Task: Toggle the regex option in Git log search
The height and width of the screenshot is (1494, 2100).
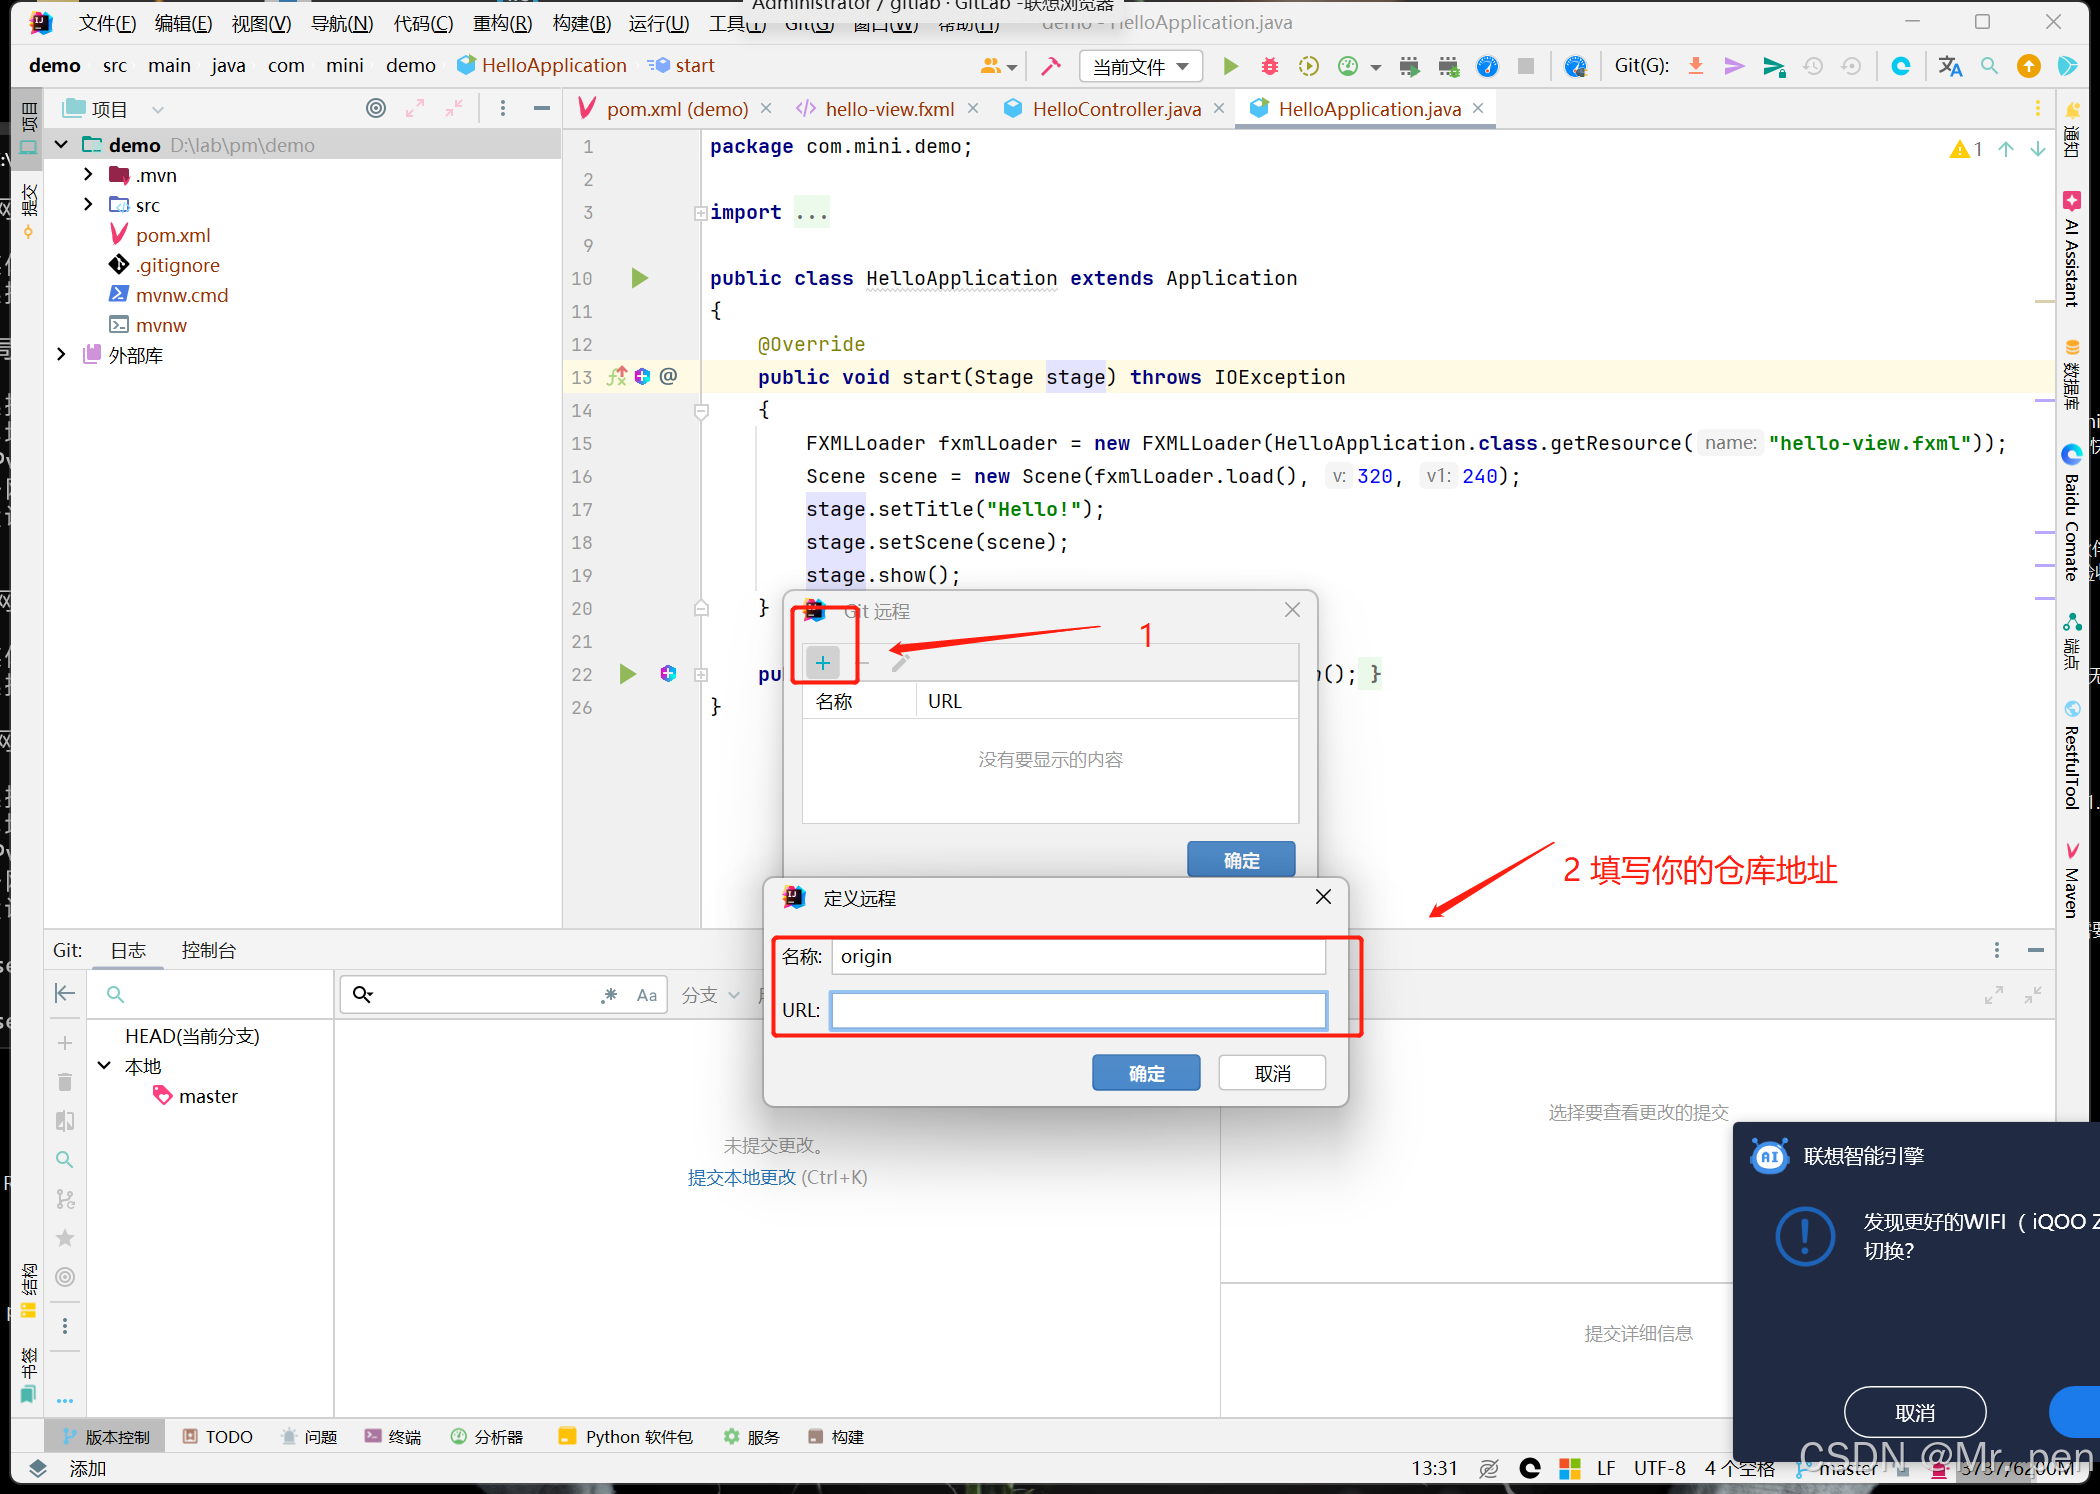Action: (609, 995)
